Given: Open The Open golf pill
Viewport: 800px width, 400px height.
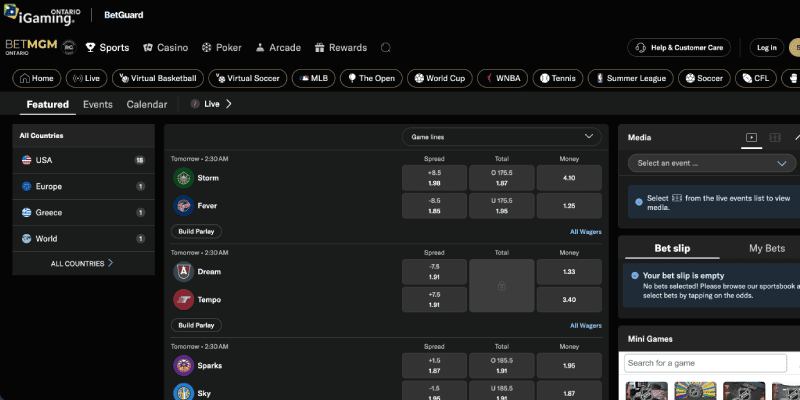Looking at the screenshot, I should coord(371,79).
